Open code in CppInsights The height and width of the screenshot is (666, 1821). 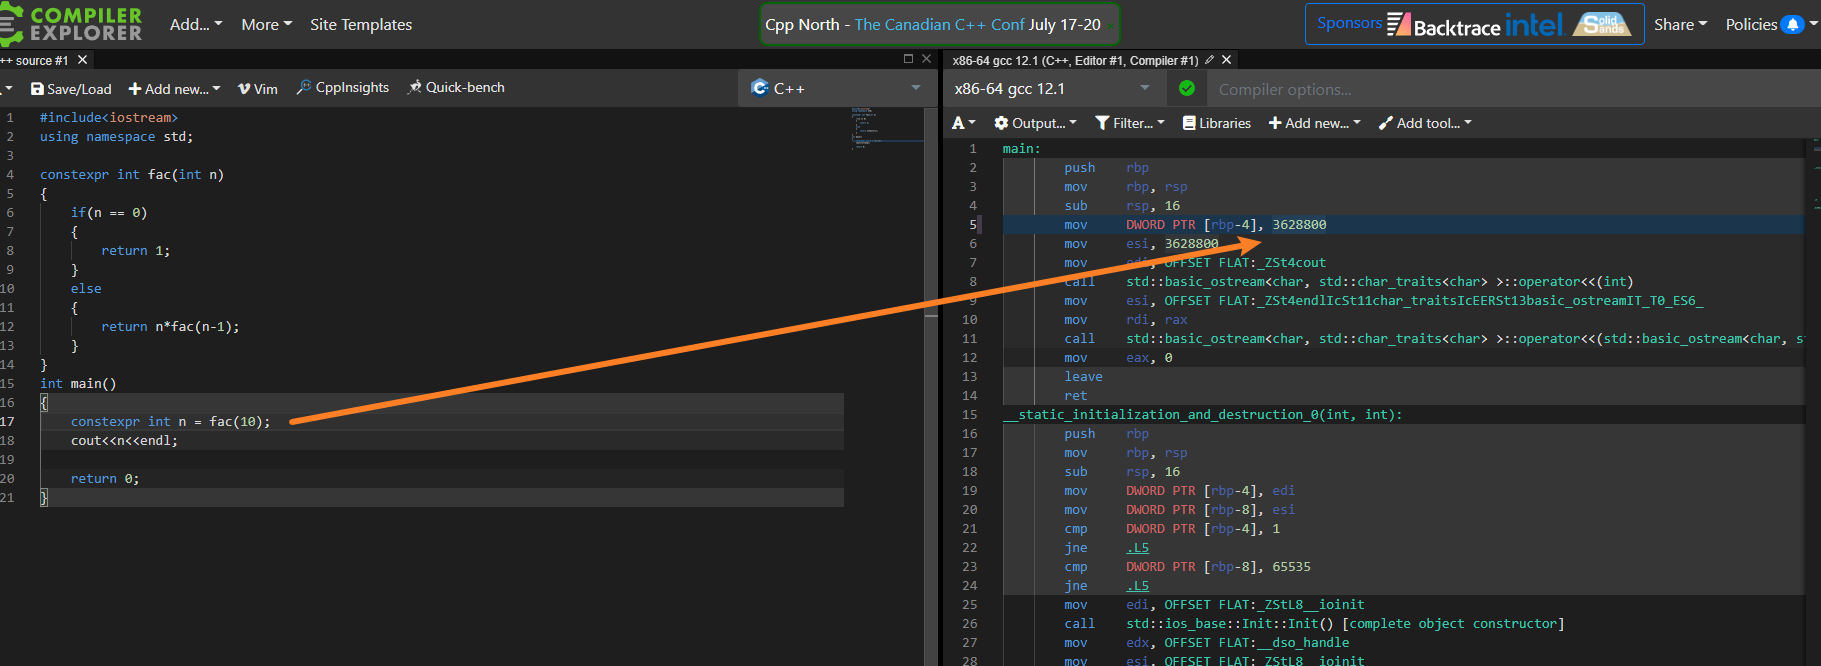(x=343, y=88)
